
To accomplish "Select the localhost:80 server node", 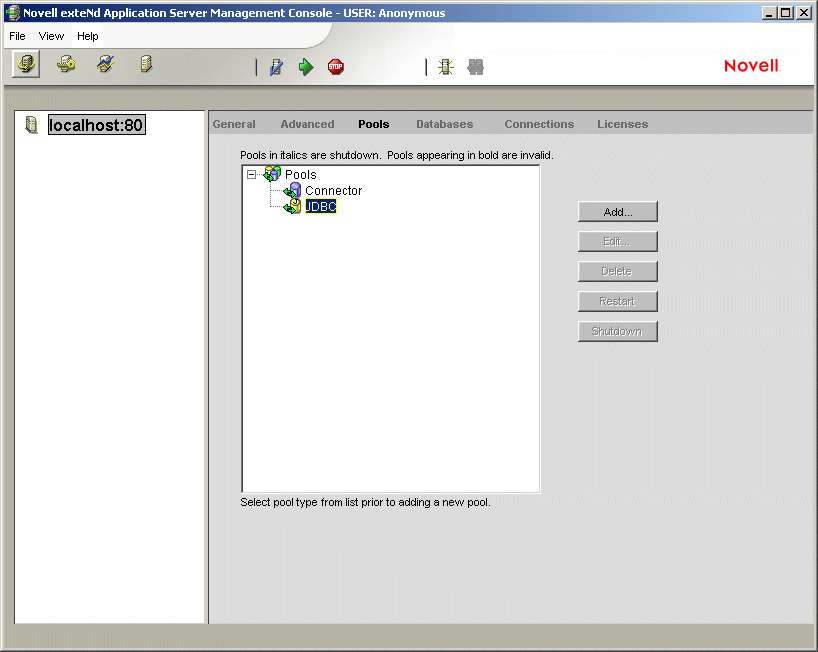I will [97, 125].
